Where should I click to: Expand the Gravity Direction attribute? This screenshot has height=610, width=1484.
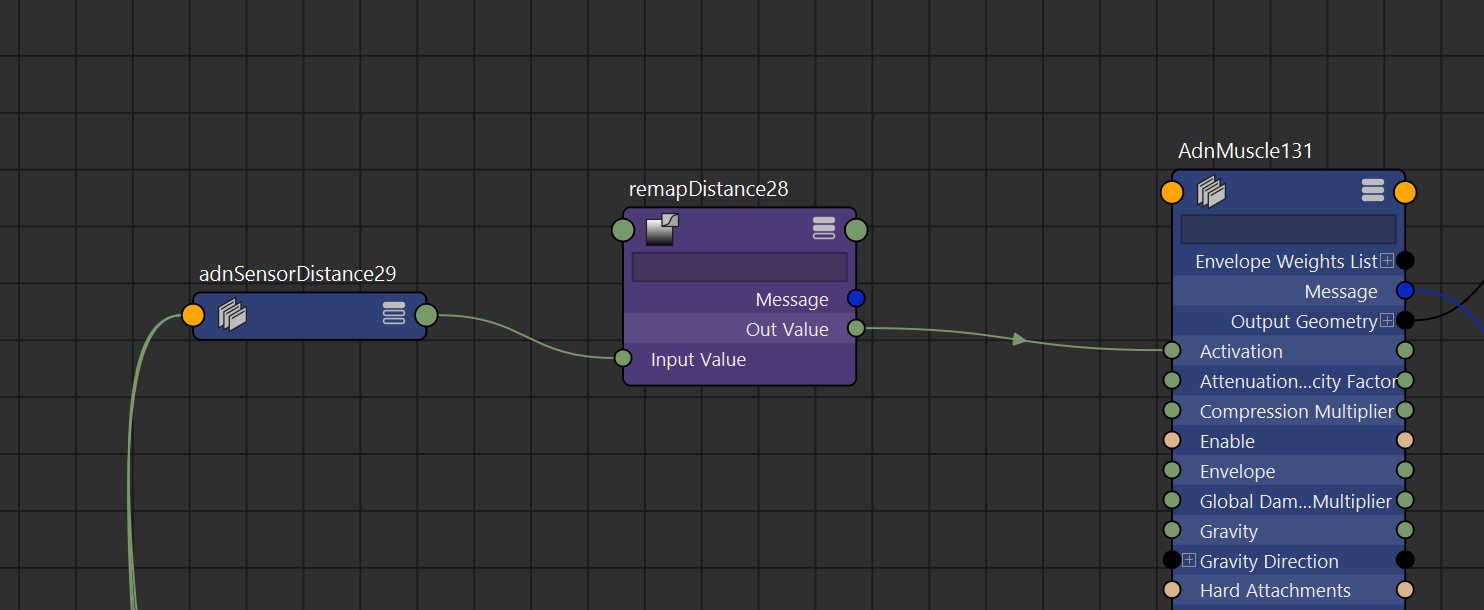click(x=1189, y=560)
